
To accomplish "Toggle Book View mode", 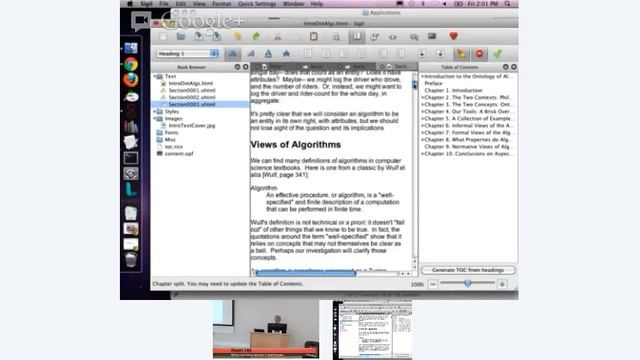I will pyautogui.click(x=357, y=37).
